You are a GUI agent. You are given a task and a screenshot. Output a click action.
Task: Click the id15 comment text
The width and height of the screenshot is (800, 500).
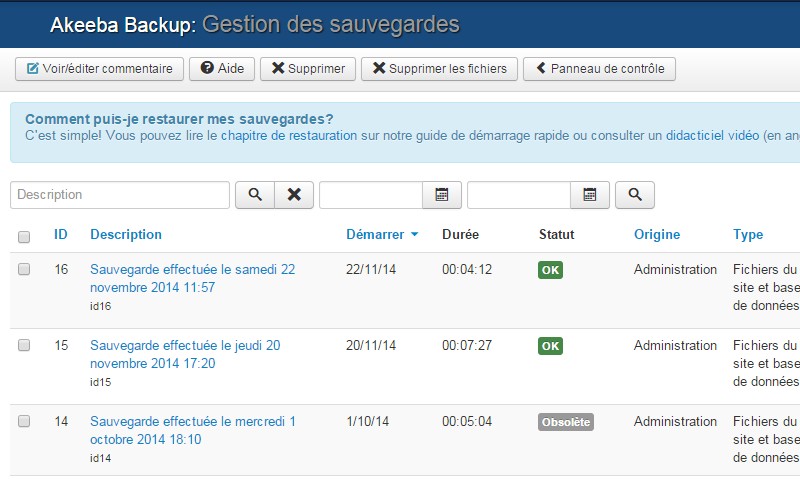click(x=101, y=382)
